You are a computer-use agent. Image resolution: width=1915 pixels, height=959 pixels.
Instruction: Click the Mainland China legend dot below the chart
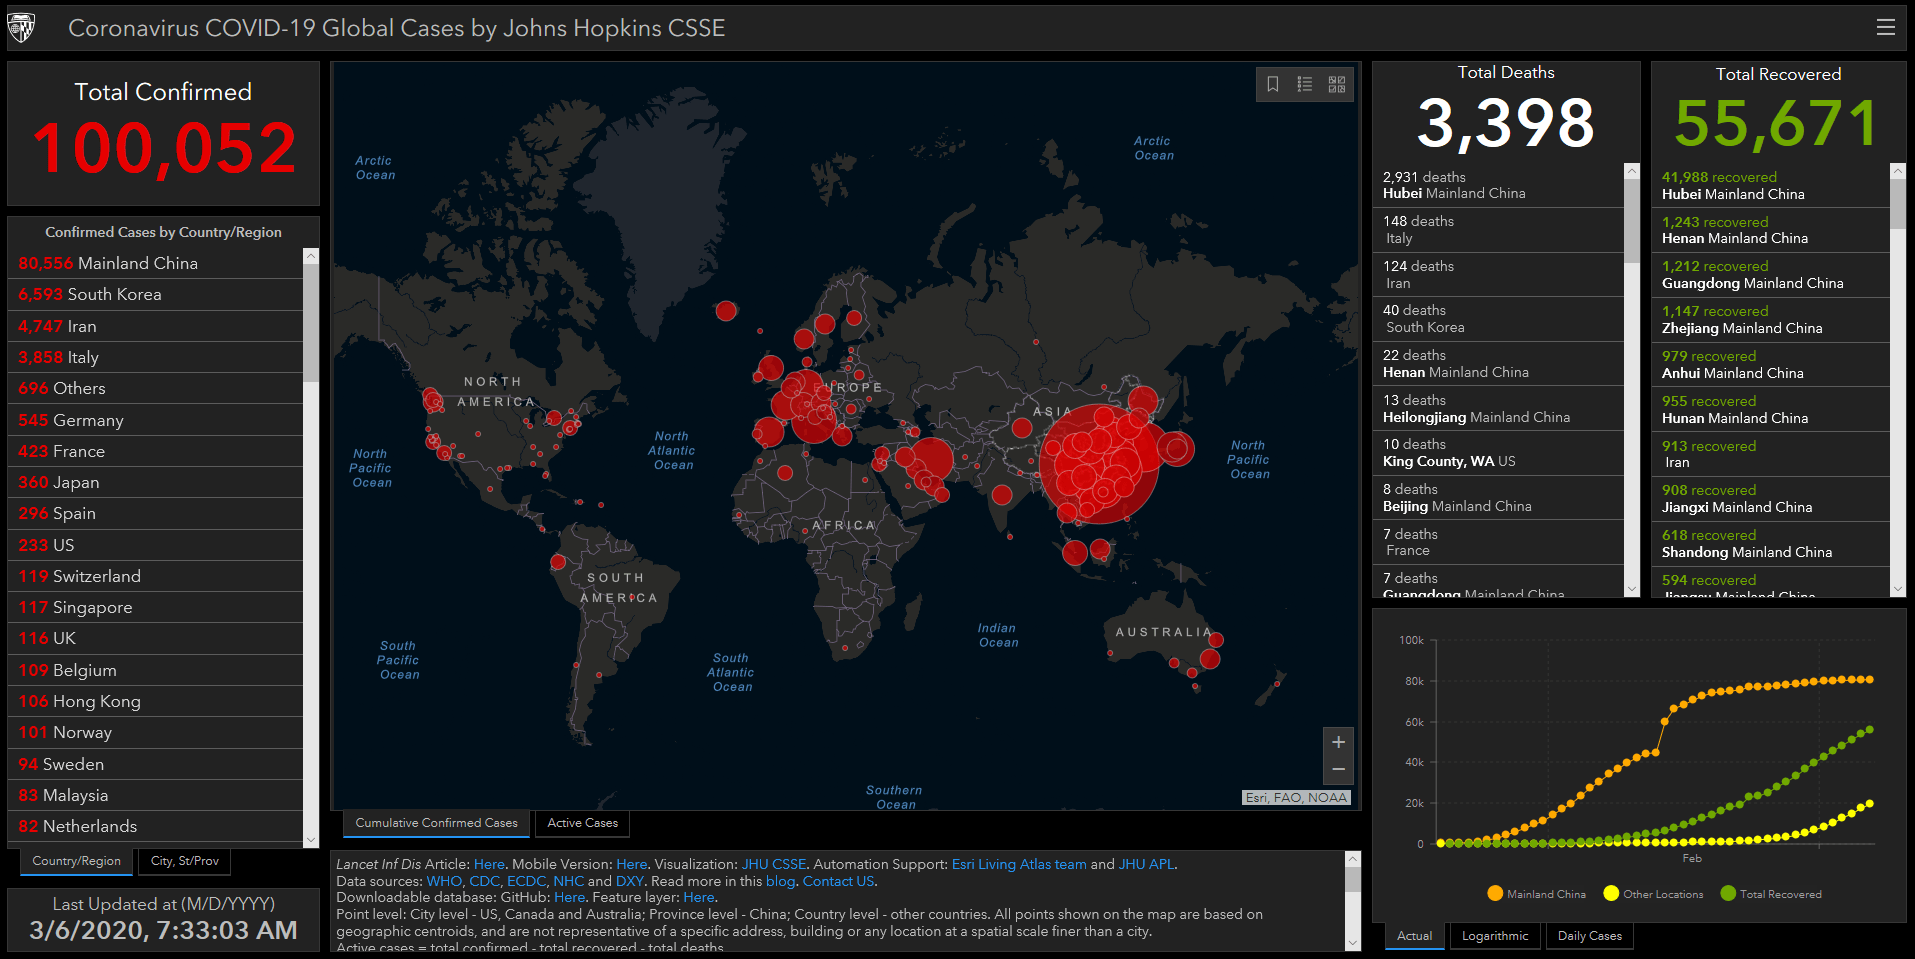pos(1494,893)
